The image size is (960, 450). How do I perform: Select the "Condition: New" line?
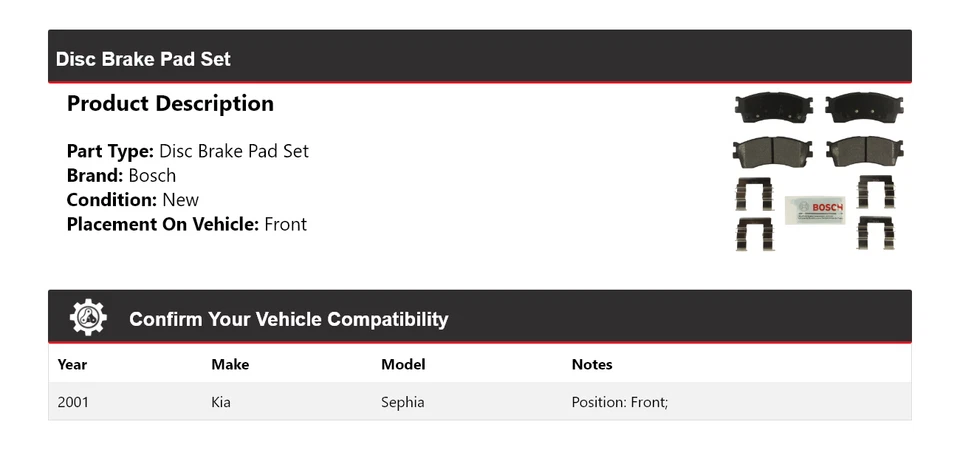[x=132, y=199]
